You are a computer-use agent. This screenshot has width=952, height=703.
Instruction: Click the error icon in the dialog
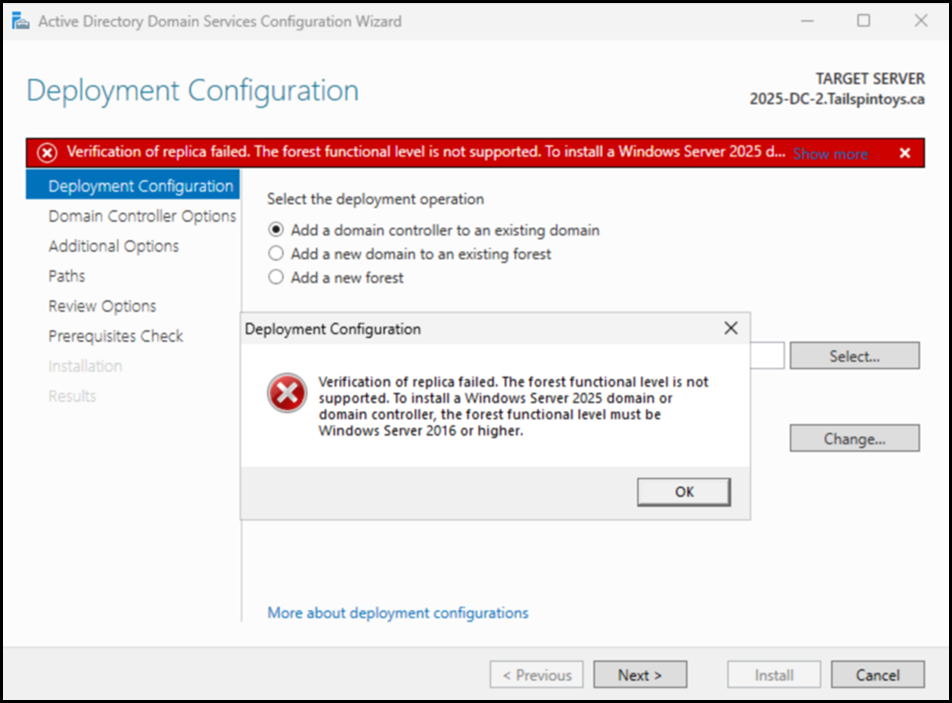(287, 395)
